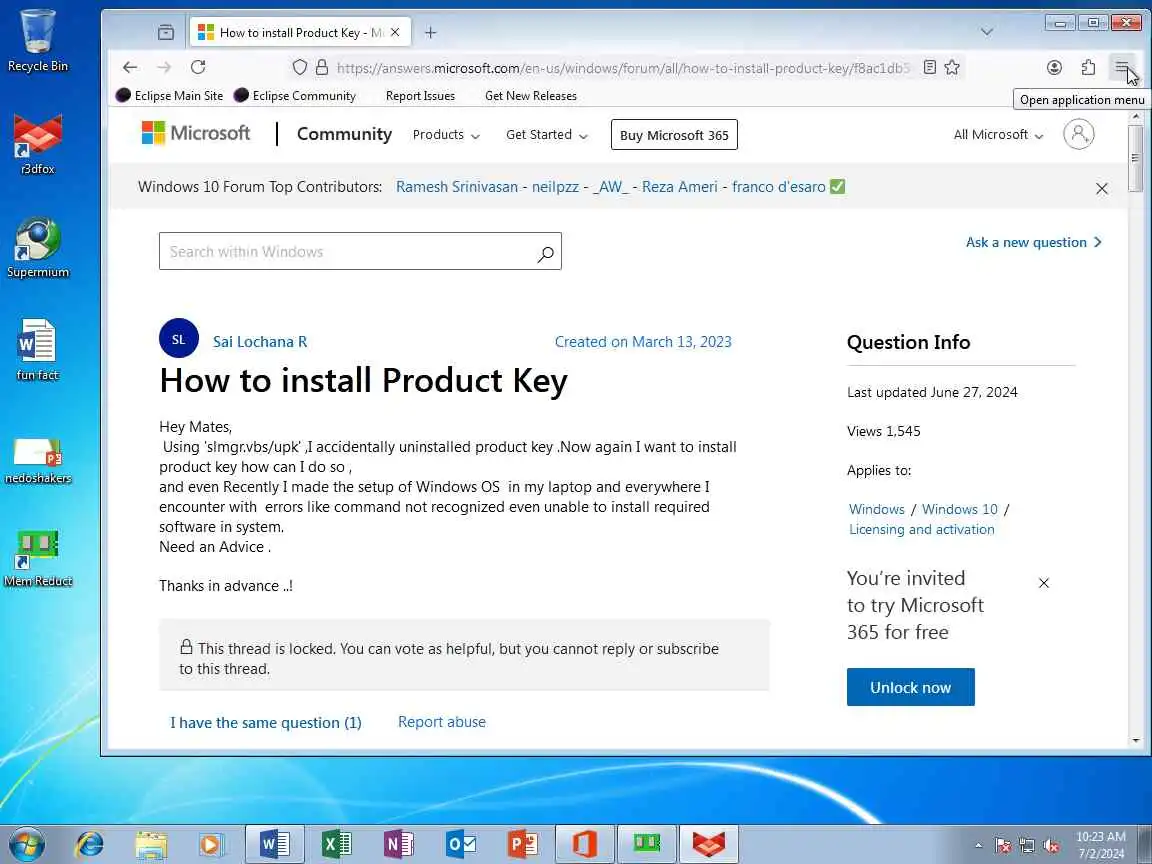Launch Internet Explorer from the taskbar

click(90, 844)
